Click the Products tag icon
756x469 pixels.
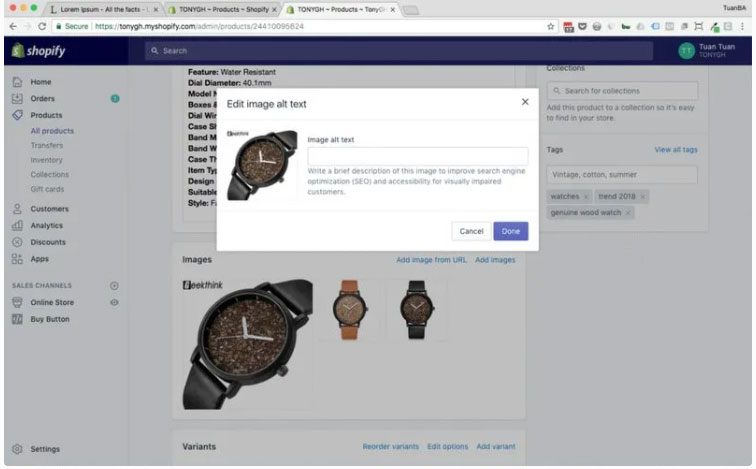point(17,115)
